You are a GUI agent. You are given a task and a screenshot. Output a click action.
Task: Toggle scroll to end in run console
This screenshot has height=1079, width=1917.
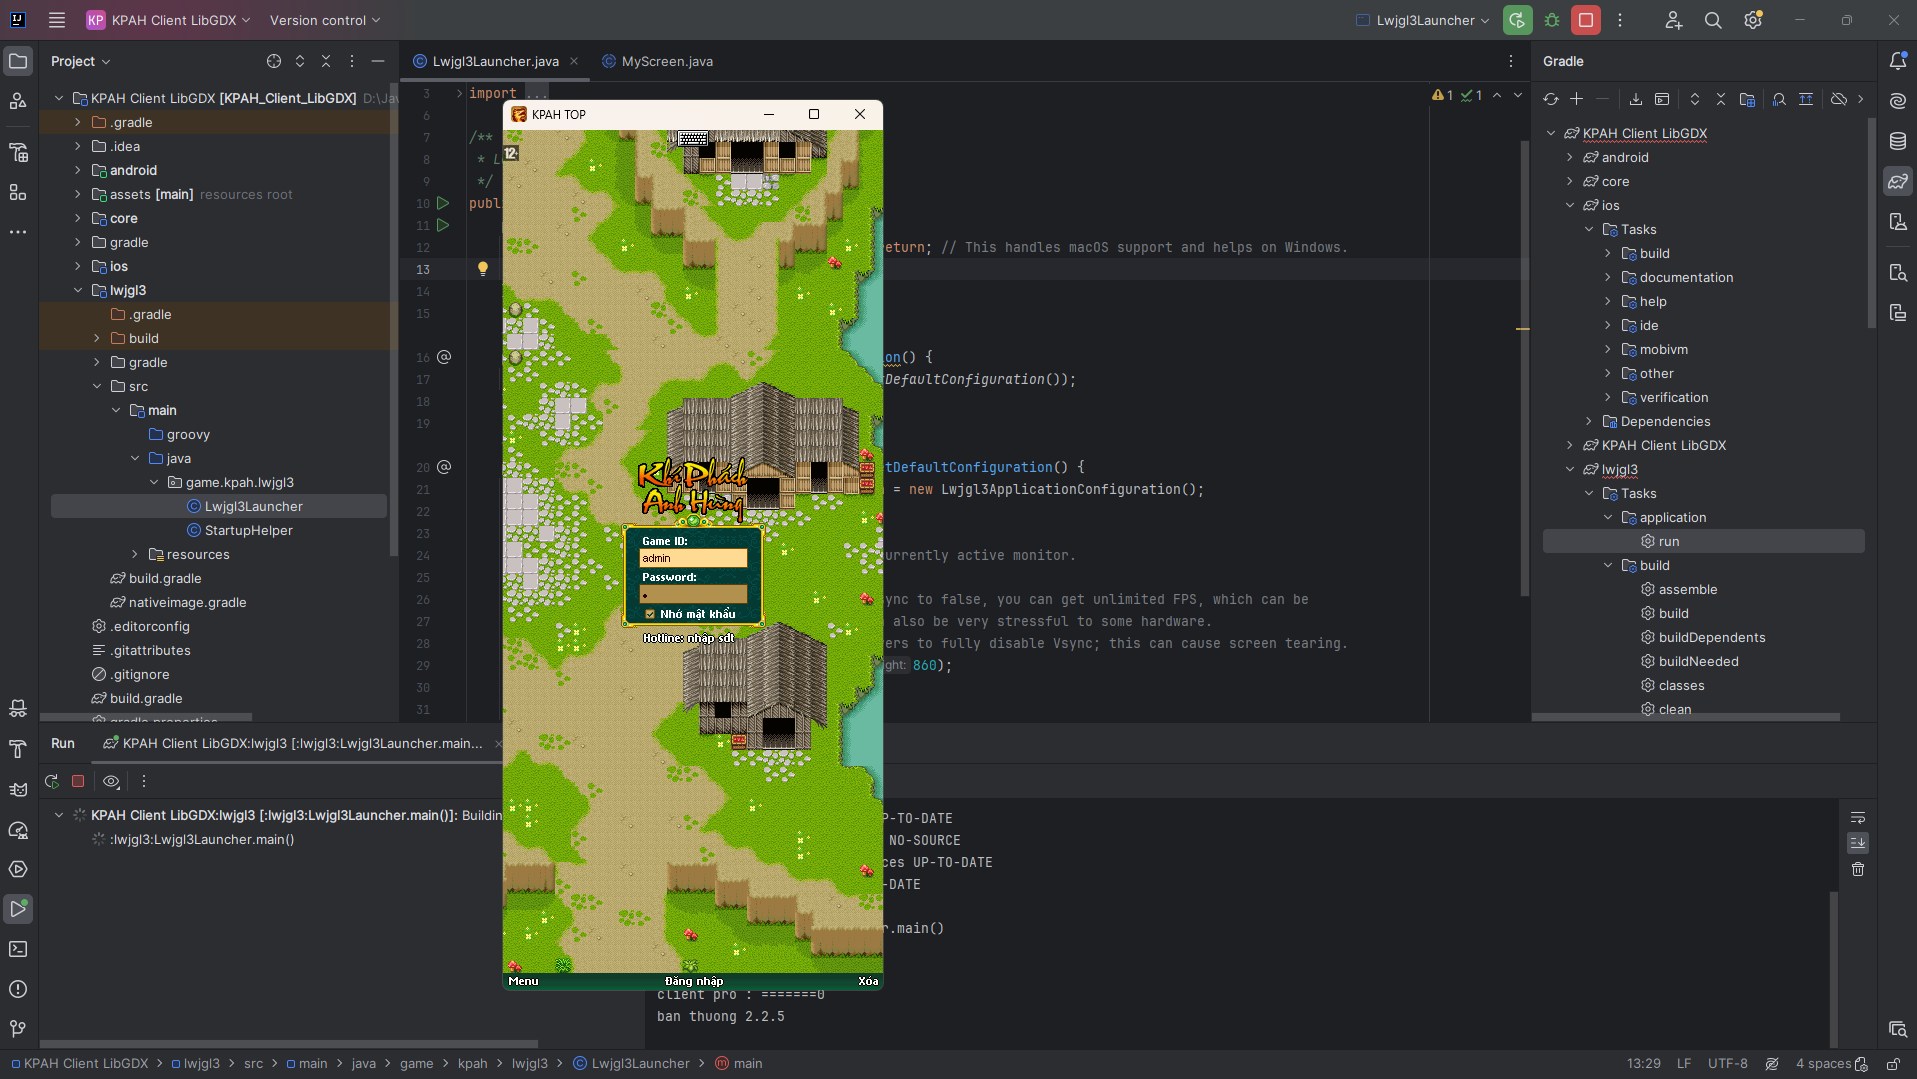[1858, 843]
